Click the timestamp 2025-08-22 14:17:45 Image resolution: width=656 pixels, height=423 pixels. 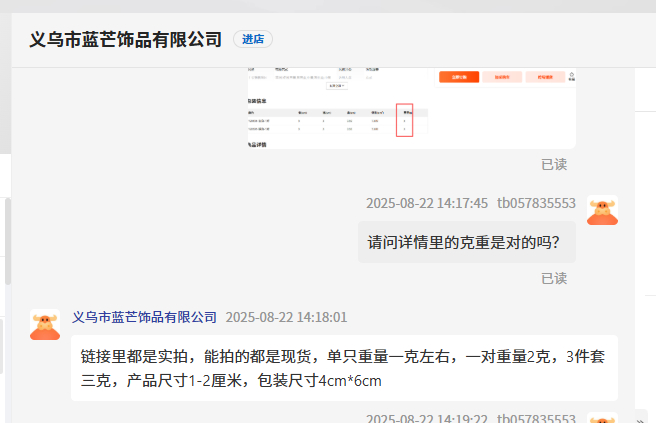427,203
